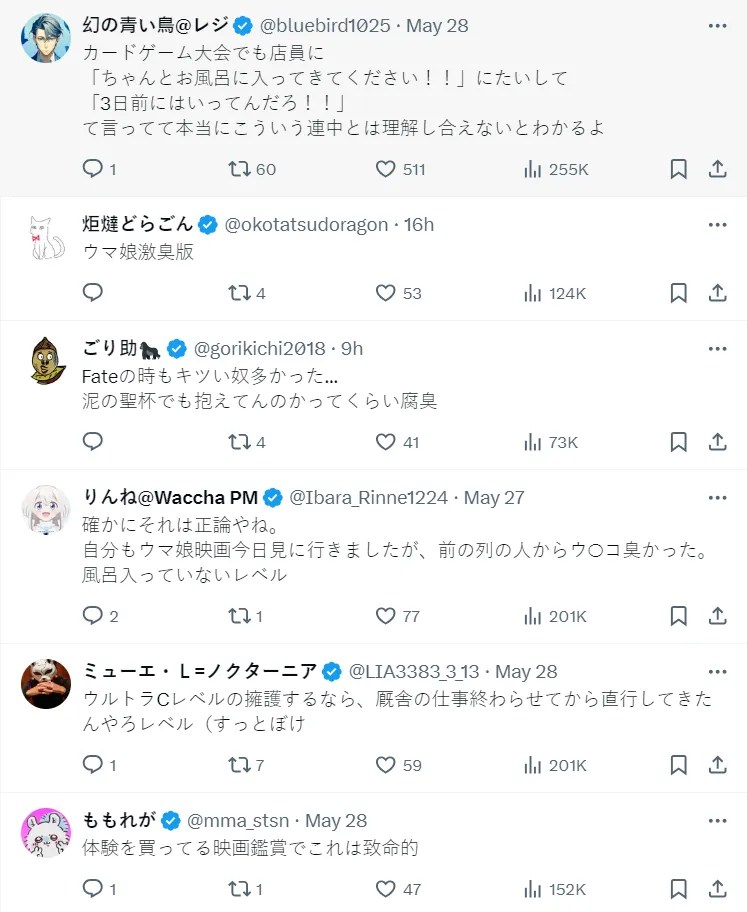The width and height of the screenshot is (747, 912).
Task: Bookmark the okotatsudoragon tweet
Action: tap(678, 293)
